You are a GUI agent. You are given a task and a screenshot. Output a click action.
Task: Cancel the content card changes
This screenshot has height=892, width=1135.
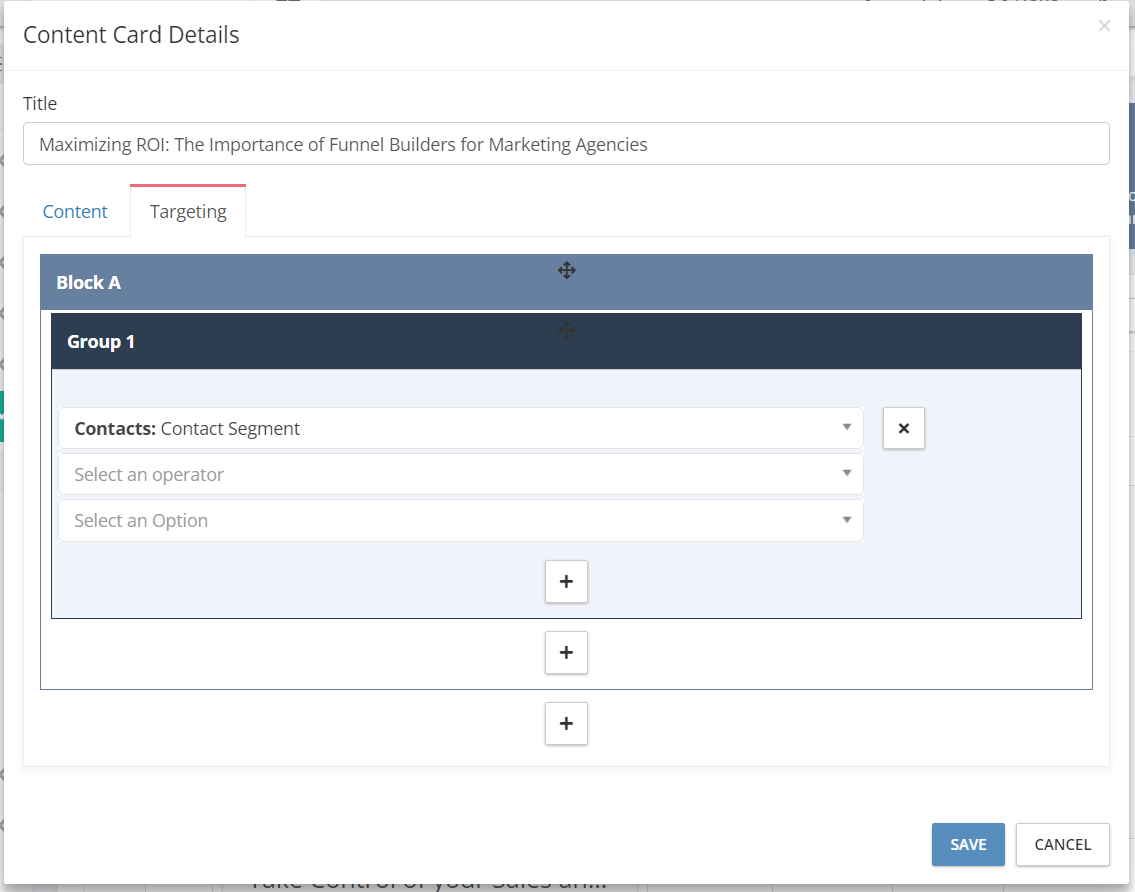coord(1062,844)
